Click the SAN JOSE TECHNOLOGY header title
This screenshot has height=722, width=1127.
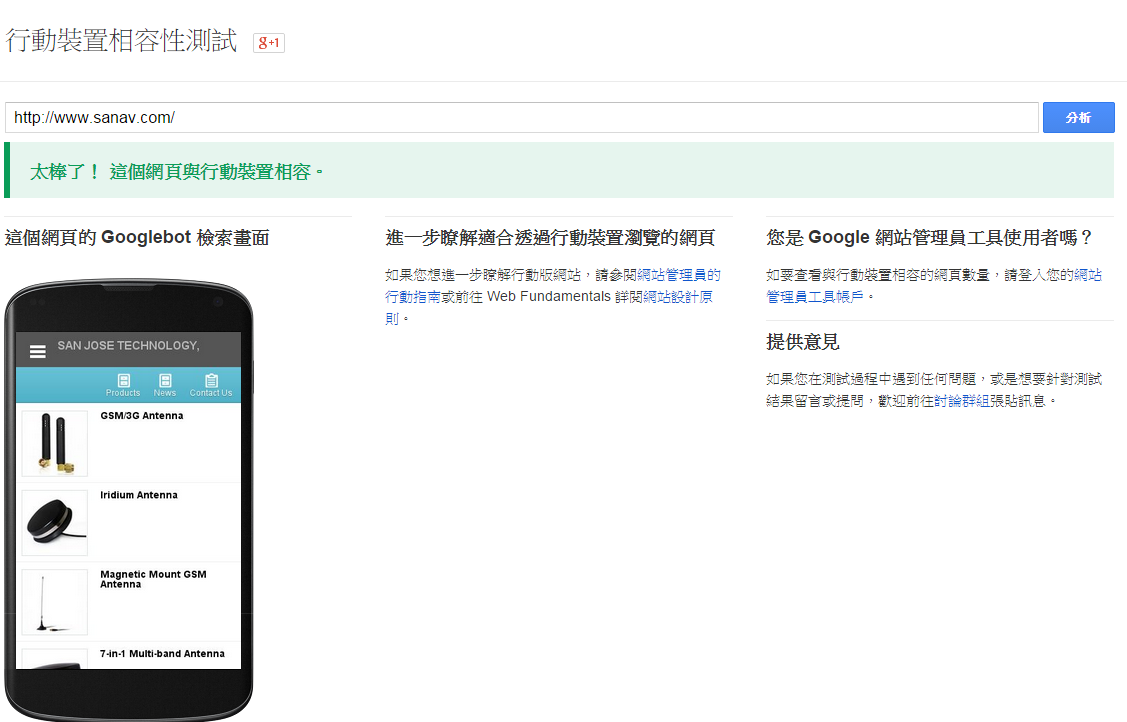(128, 346)
